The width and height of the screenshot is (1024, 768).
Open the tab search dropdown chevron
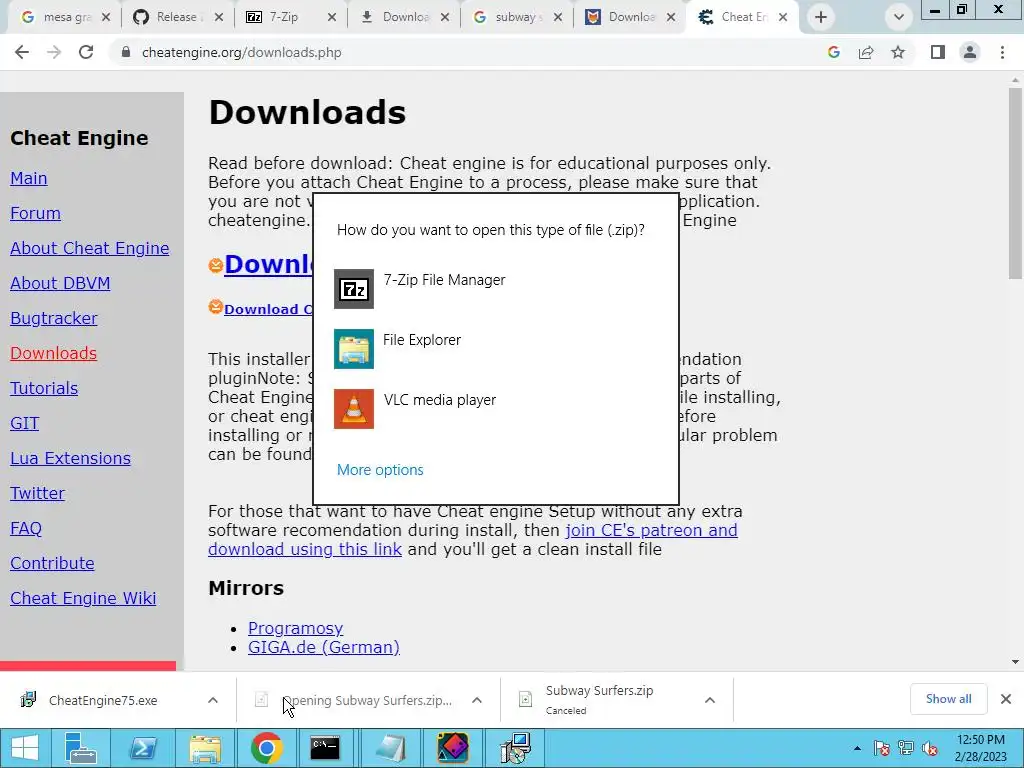pyautogui.click(x=899, y=17)
